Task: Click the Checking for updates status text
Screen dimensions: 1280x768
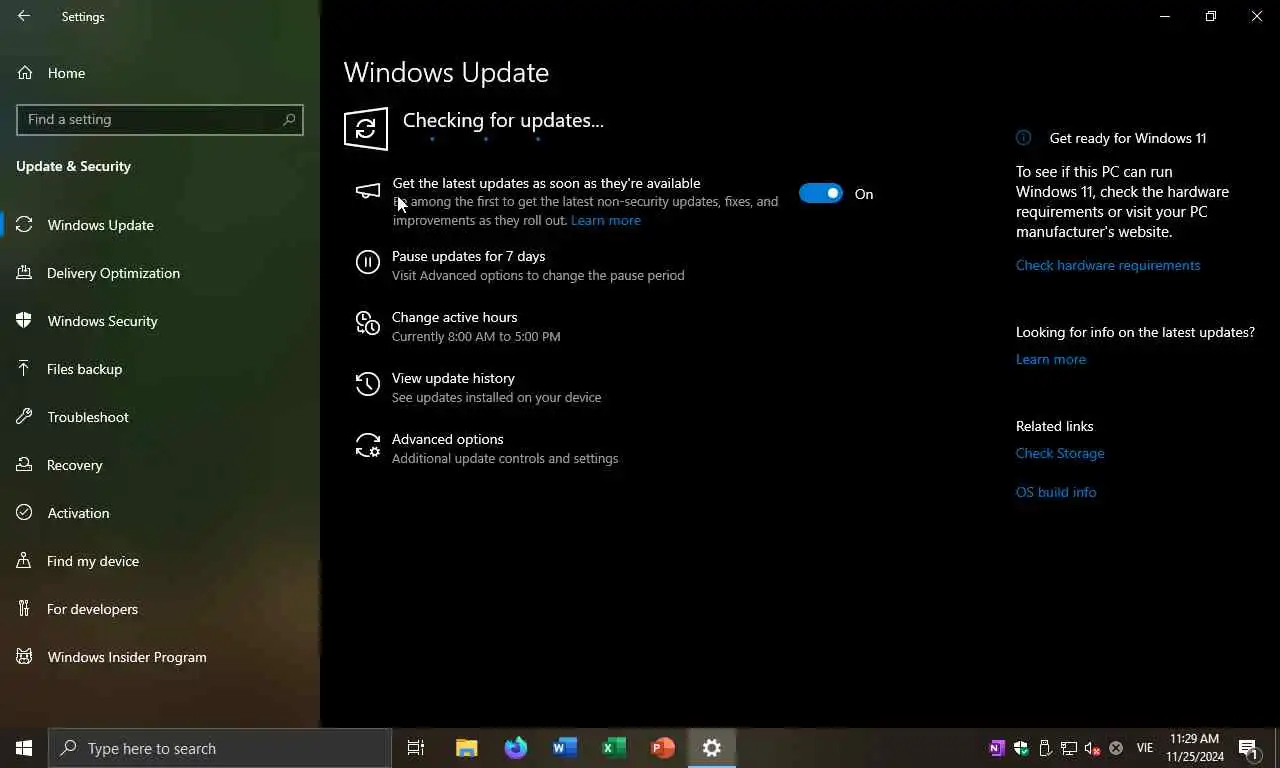Action: 503,120
